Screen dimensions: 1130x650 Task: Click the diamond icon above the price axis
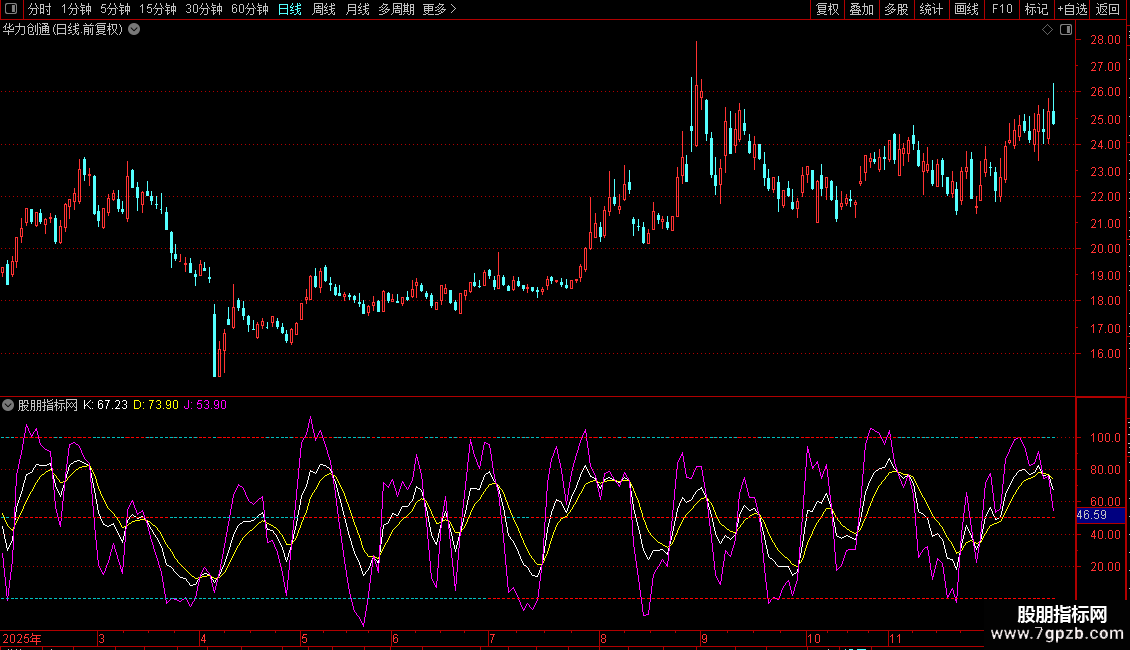pos(1047,30)
